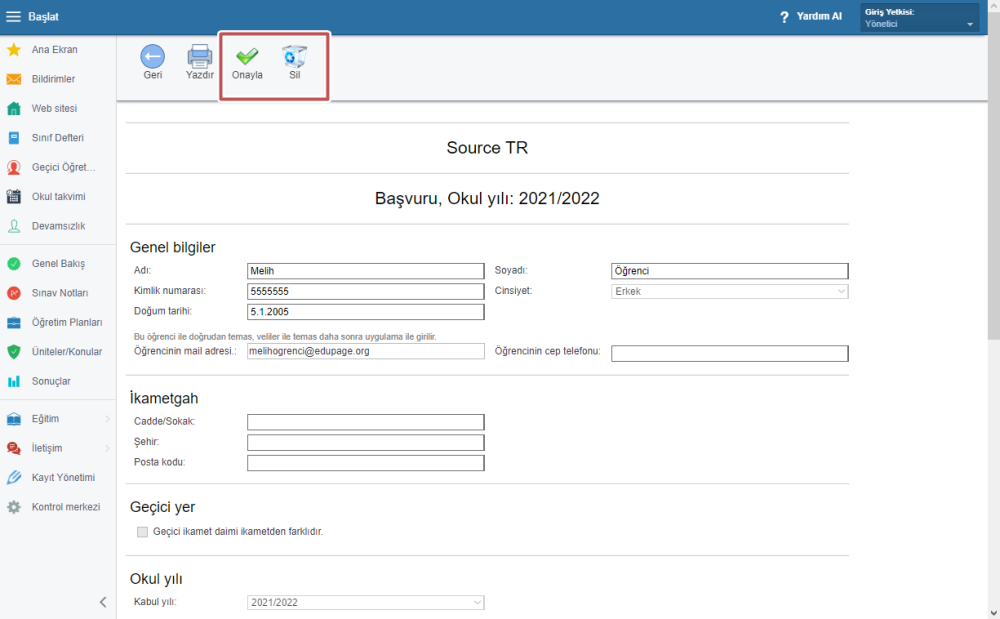The height and width of the screenshot is (619, 1000).
Task: Click scrollbar down arrow at bottom right
Action: pyautogui.click(x=994, y=613)
